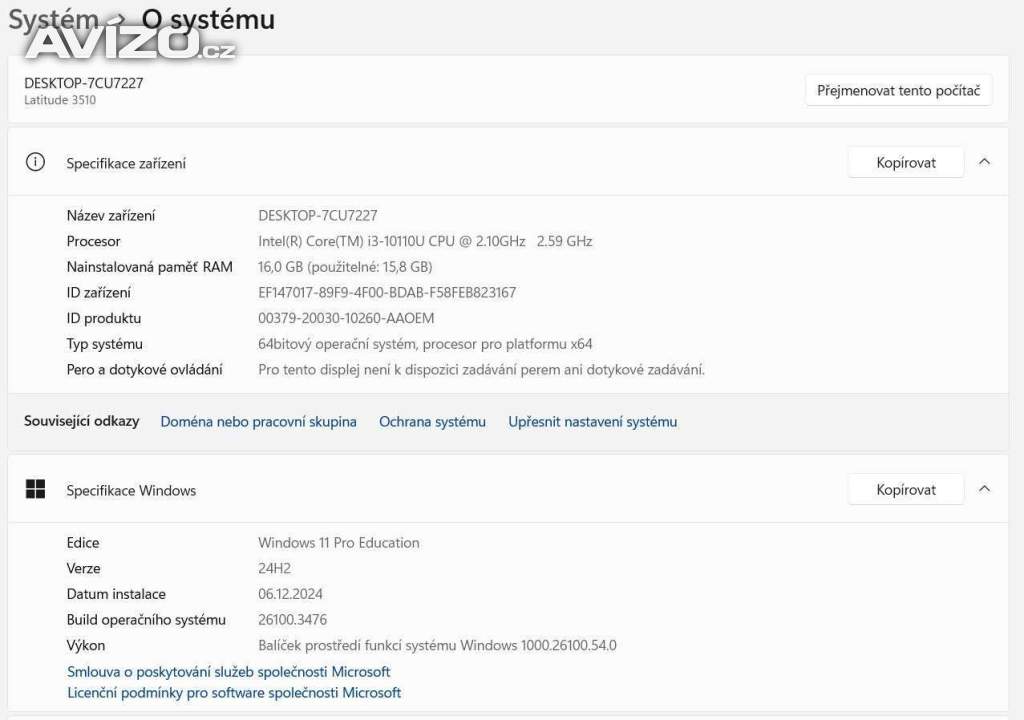Select the RAM value 16,0 GB
Viewport: 1024px width, 720px height.
345,267
